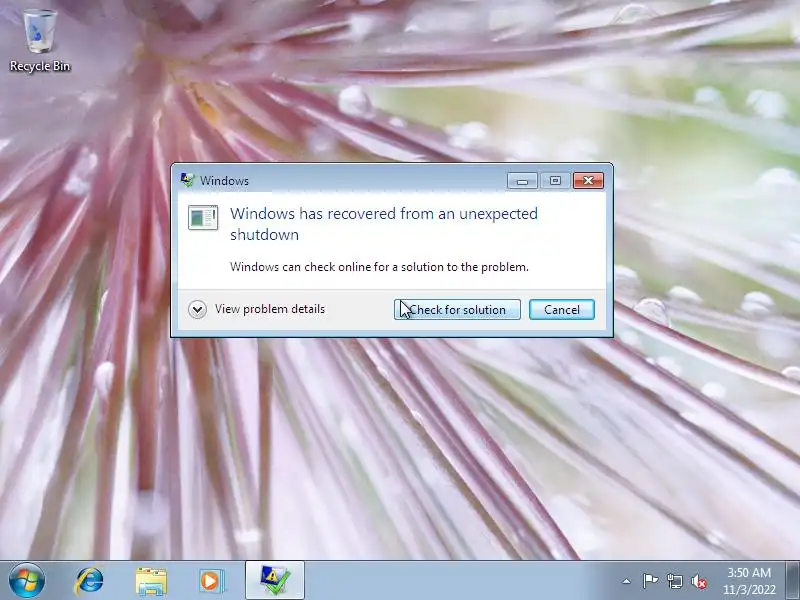The width and height of the screenshot is (800, 600).
Task: Open network status tray icon
Action: (674, 581)
